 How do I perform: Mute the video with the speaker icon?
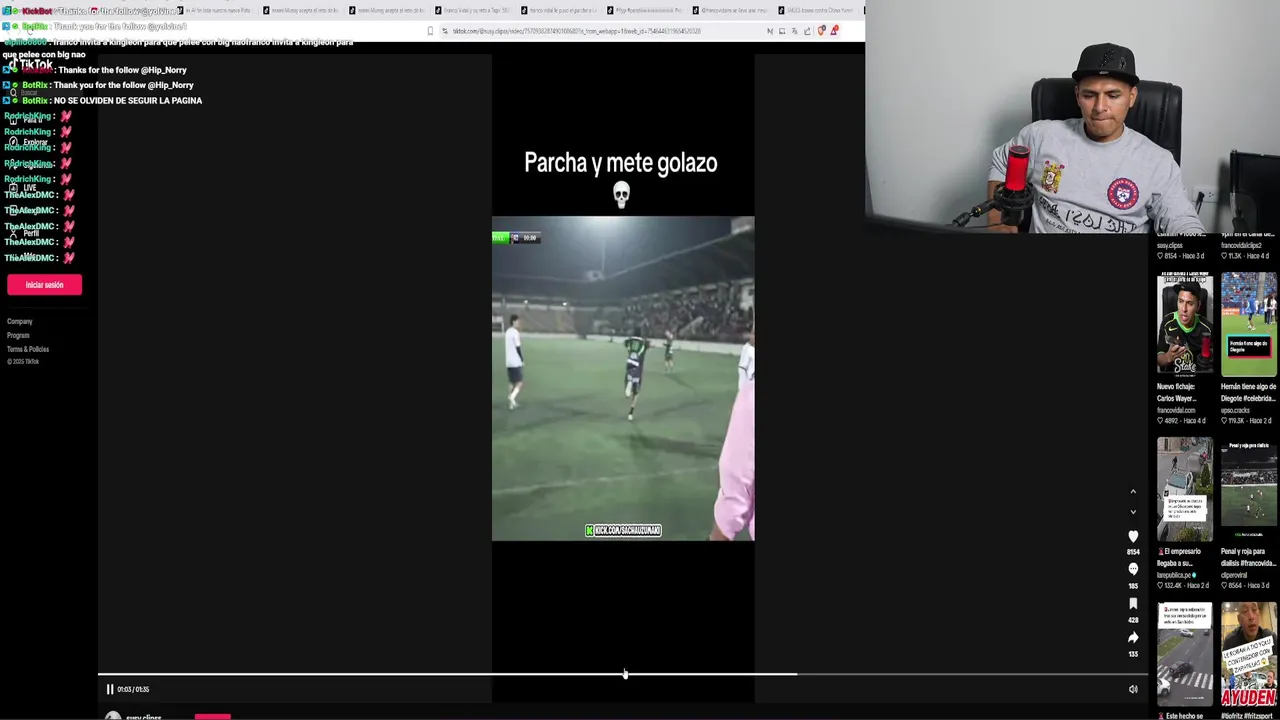1133,689
